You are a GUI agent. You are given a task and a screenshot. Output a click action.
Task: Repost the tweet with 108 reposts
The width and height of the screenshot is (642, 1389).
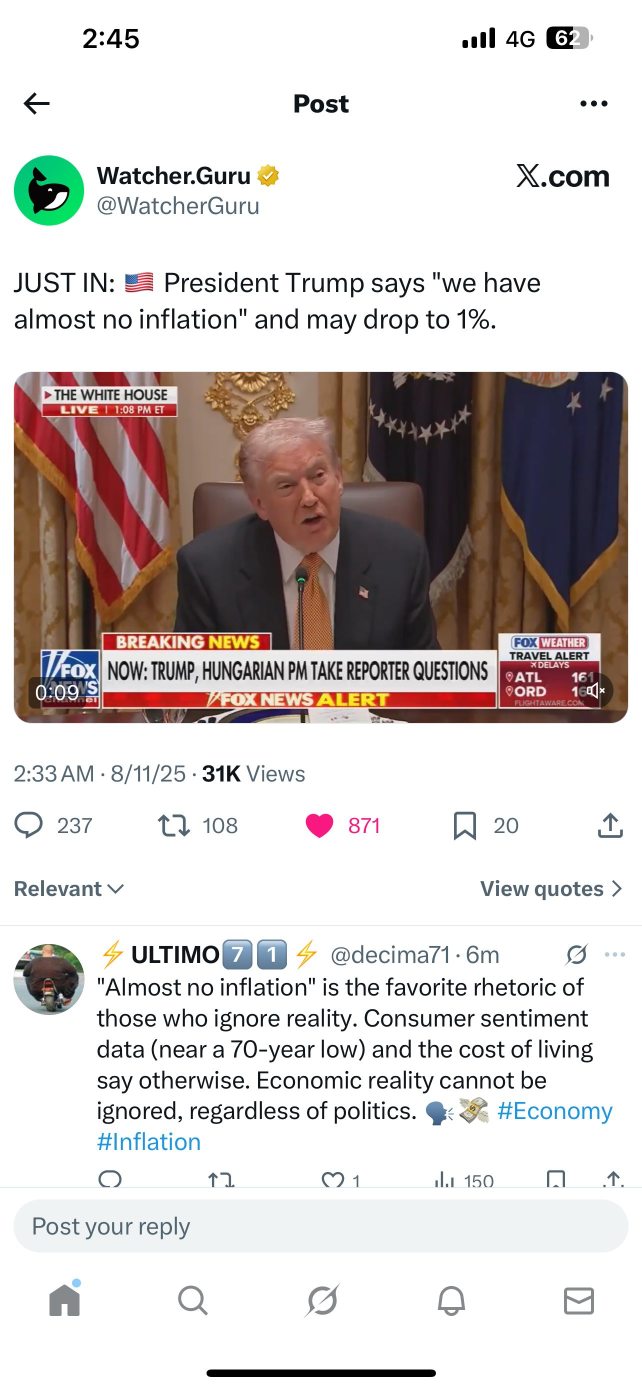[x=176, y=825]
